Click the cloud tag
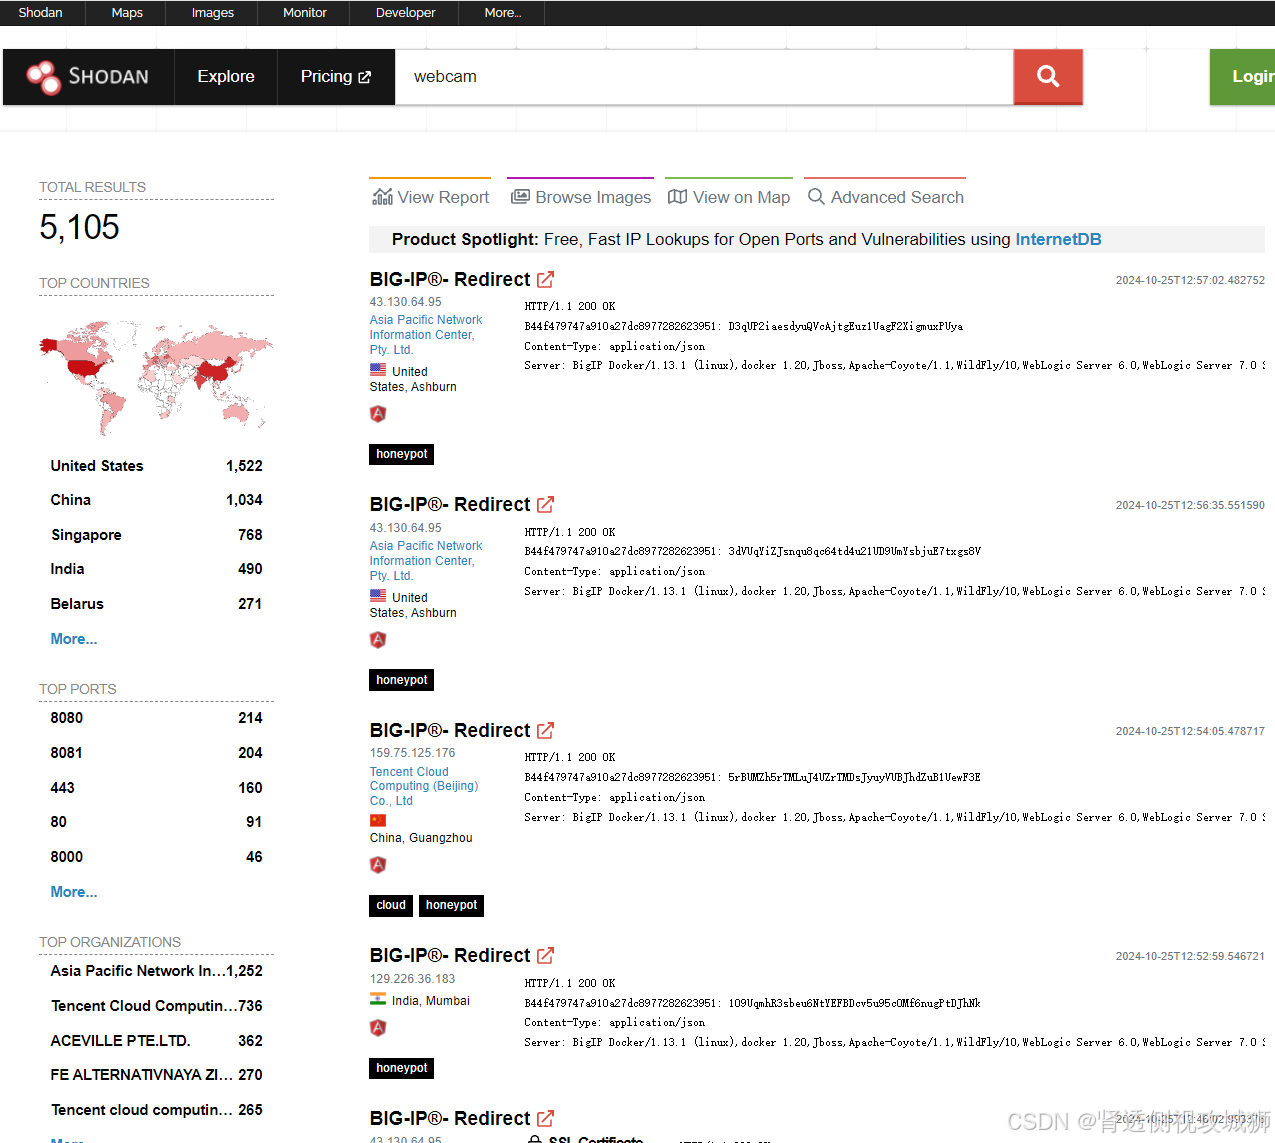 click(x=391, y=906)
